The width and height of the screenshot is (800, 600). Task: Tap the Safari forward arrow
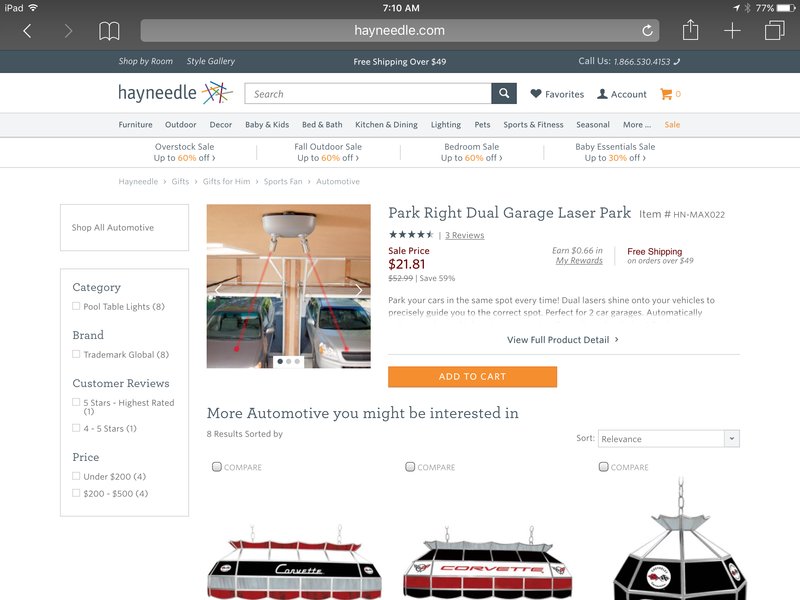pyautogui.click(x=68, y=31)
